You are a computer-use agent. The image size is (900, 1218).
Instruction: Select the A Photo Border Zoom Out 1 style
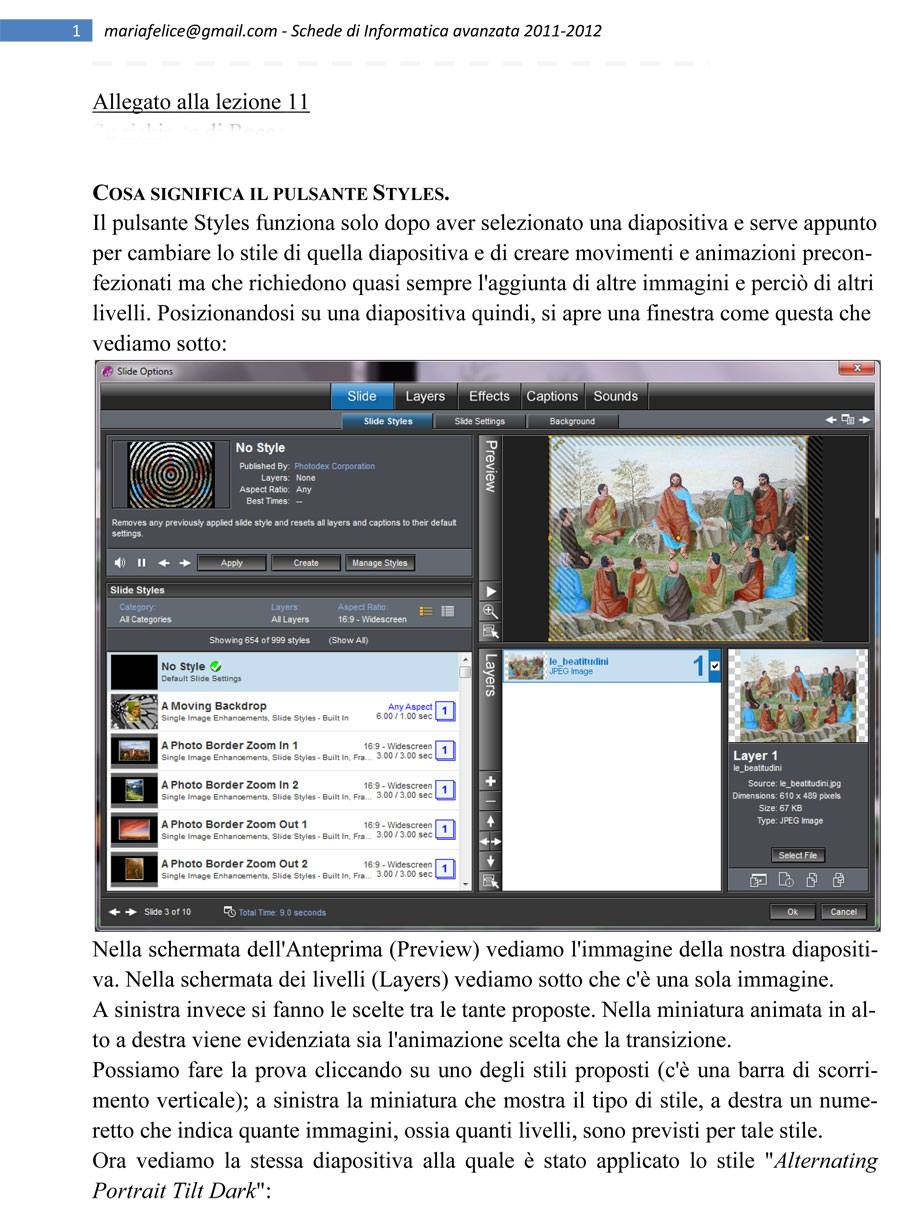tap(283, 829)
